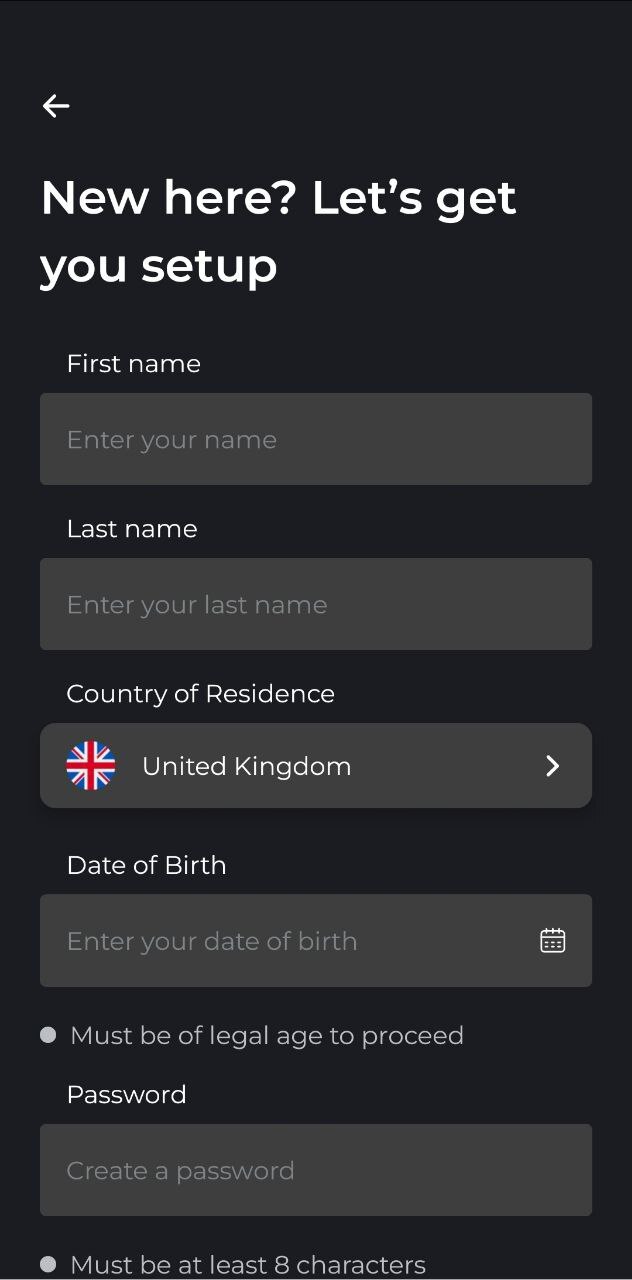Screen dimensions: 632x1280
Task: Click the Password label
Action: pyautogui.click(x=127, y=1094)
